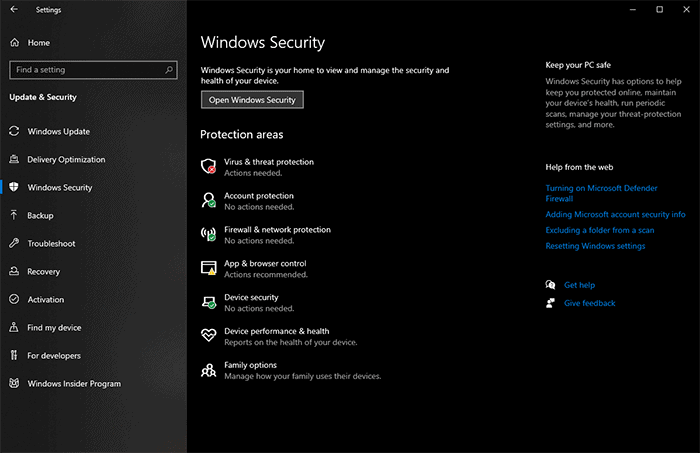Select Find my device
The width and height of the screenshot is (700, 453).
54,328
